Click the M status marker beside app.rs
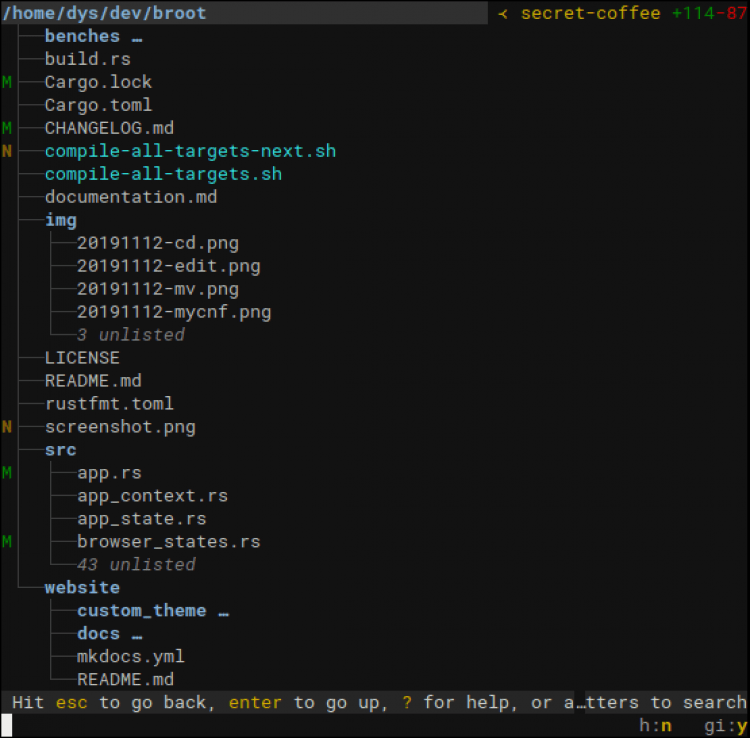The width and height of the screenshot is (750, 738). pyautogui.click(x=7, y=473)
